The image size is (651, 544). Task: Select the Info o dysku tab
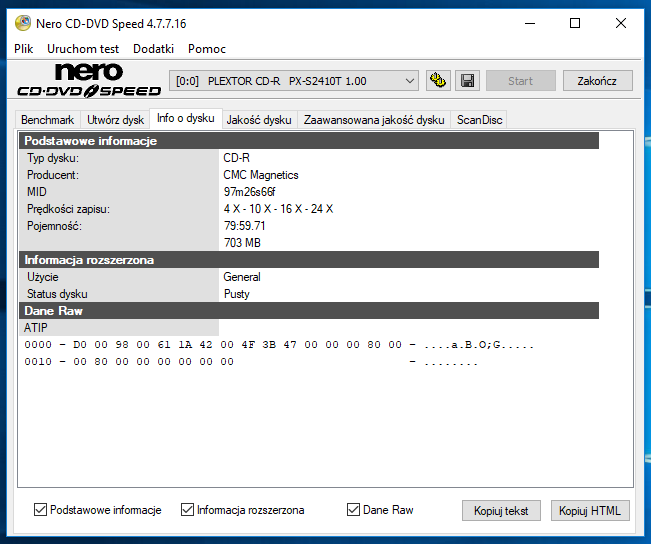click(186, 118)
